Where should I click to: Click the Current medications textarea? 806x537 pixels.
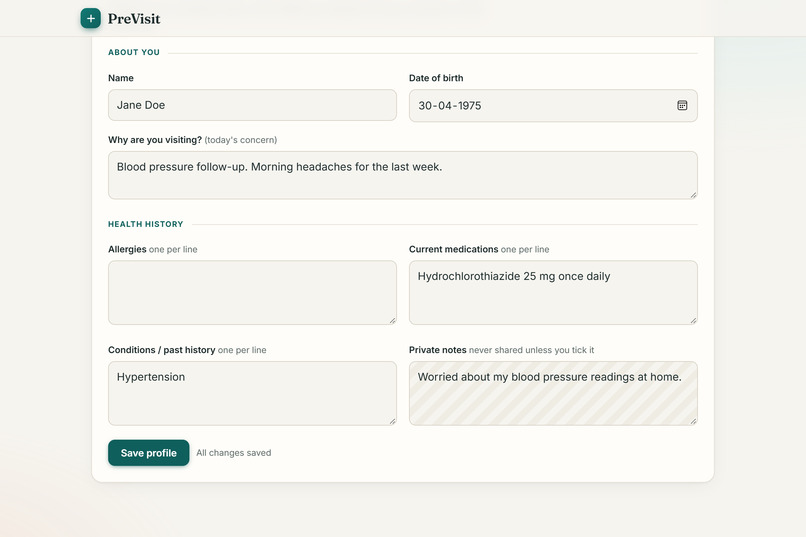pyautogui.click(x=553, y=292)
